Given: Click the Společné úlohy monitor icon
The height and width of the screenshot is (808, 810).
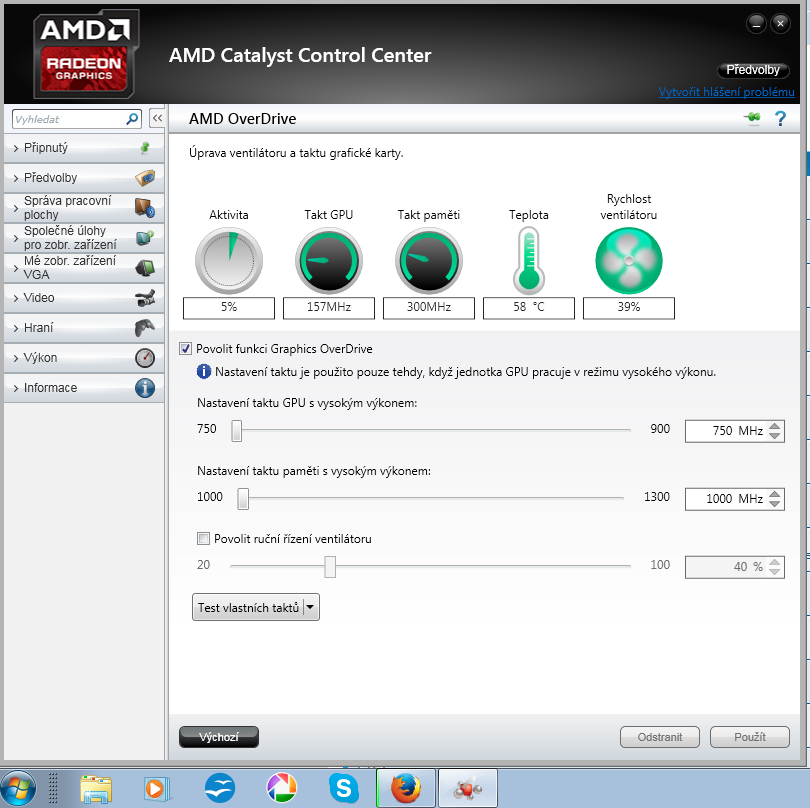Looking at the screenshot, I should tap(145, 238).
